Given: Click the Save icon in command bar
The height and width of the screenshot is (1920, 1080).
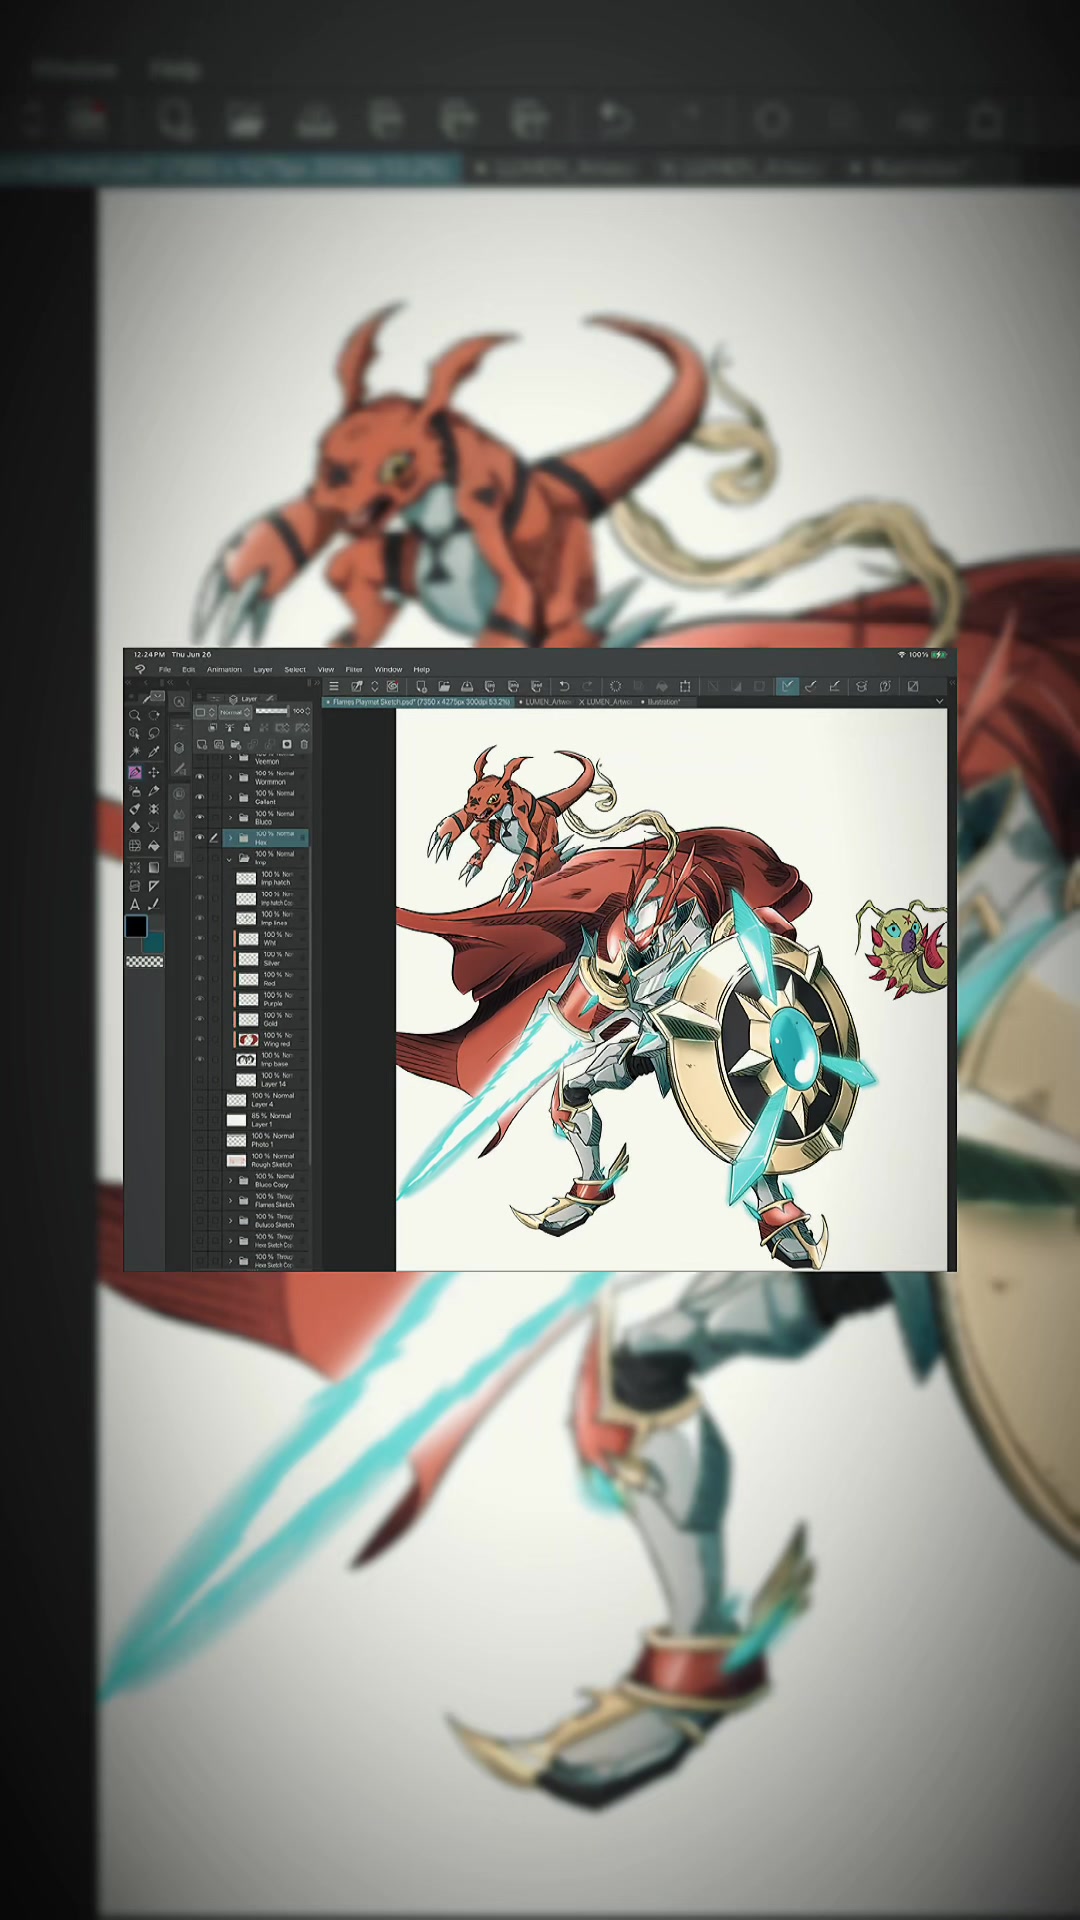Looking at the screenshot, I should point(467,686).
